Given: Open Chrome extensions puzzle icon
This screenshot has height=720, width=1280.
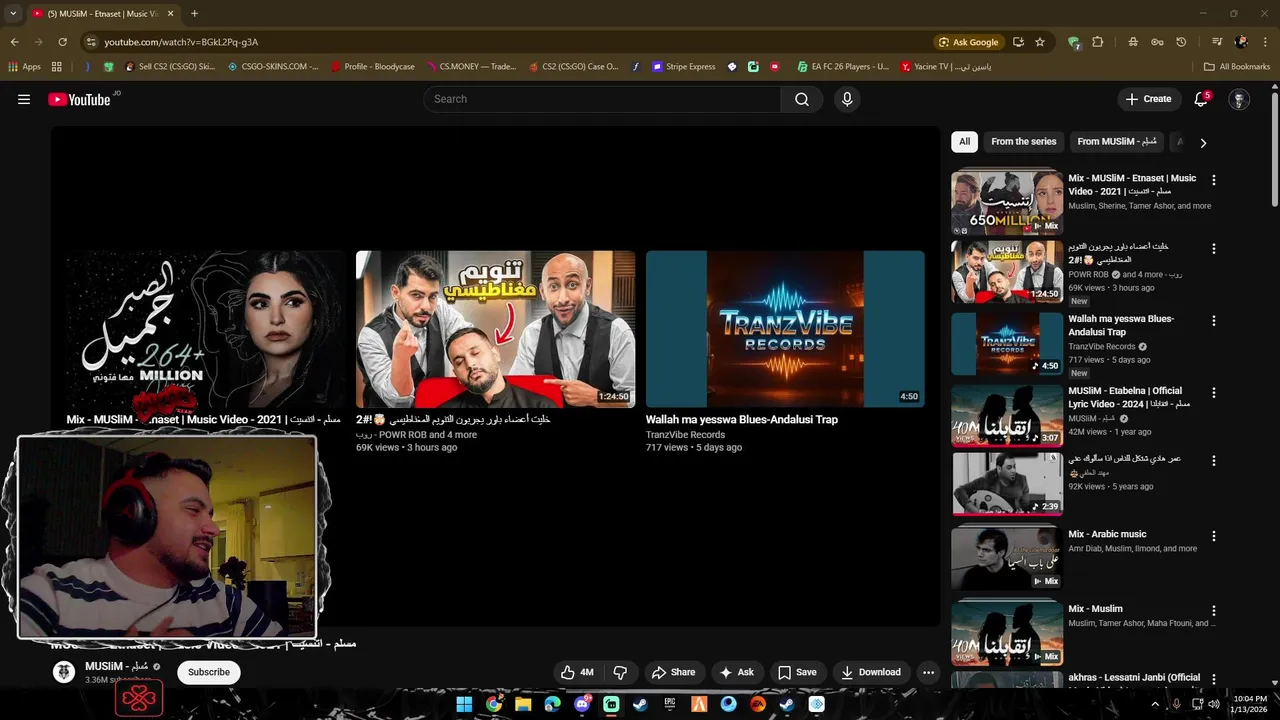Looking at the screenshot, I should (x=1097, y=42).
